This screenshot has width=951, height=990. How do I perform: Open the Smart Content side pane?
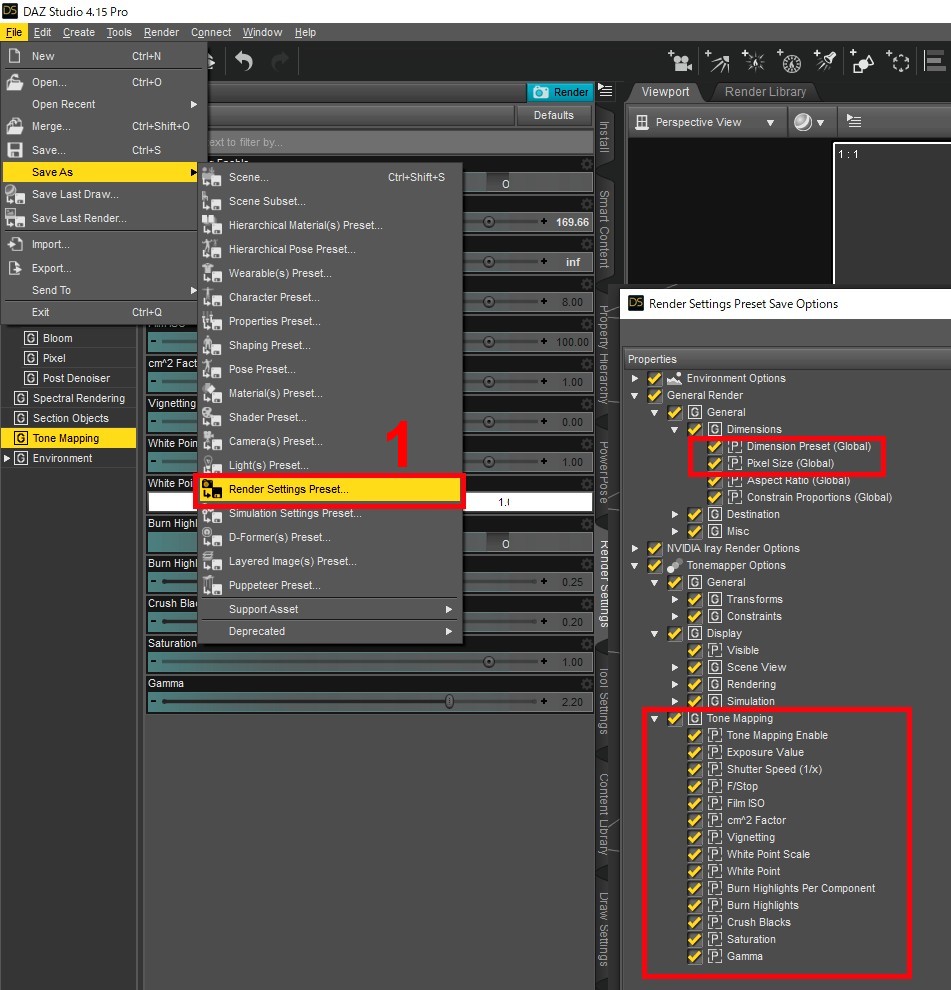click(604, 229)
